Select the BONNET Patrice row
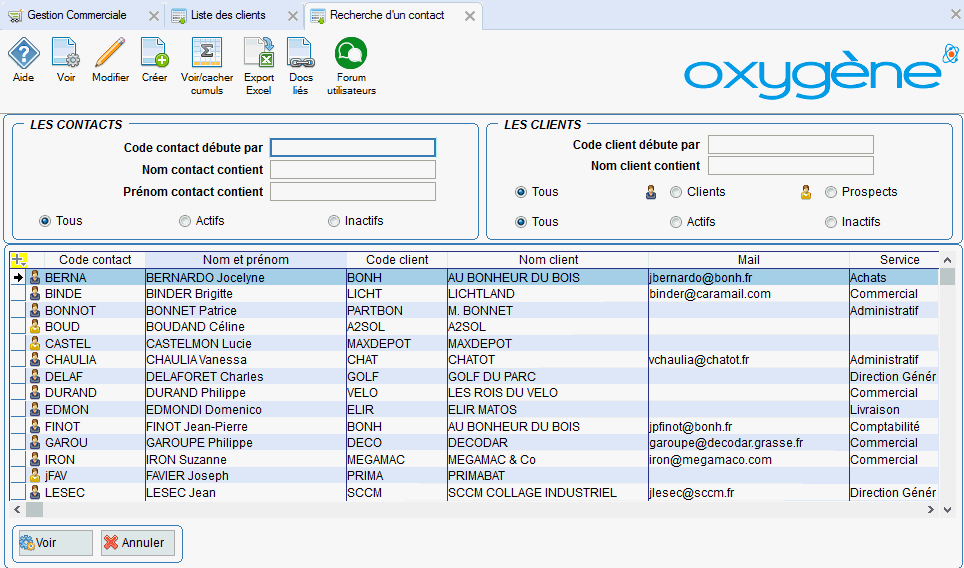The width and height of the screenshot is (964, 568). [475, 310]
